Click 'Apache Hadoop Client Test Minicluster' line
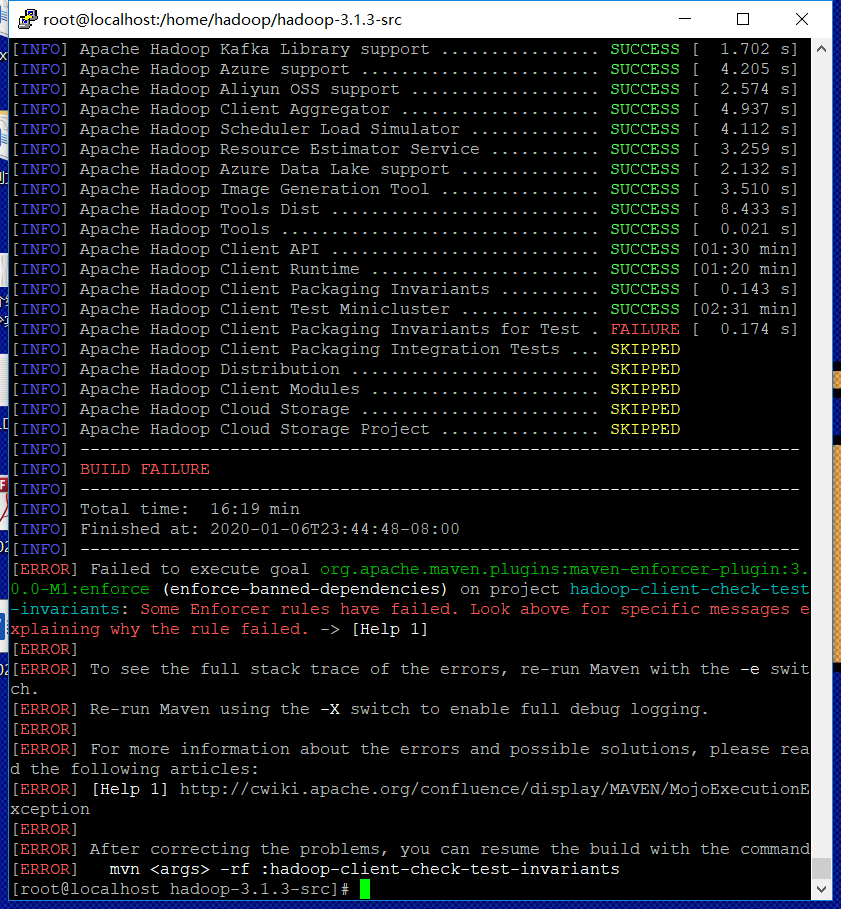 point(405,309)
